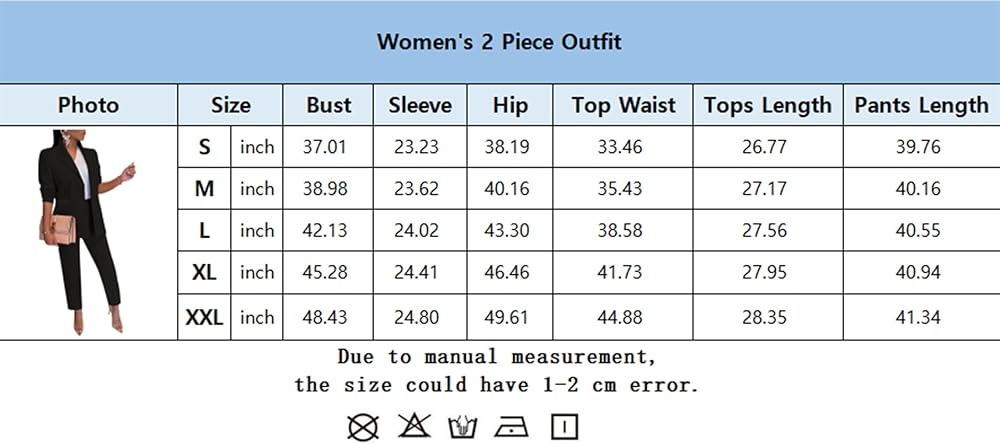Viewport: 1000px width, 444px height.
Task: Click the Hip column header
Action: tap(510, 105)
